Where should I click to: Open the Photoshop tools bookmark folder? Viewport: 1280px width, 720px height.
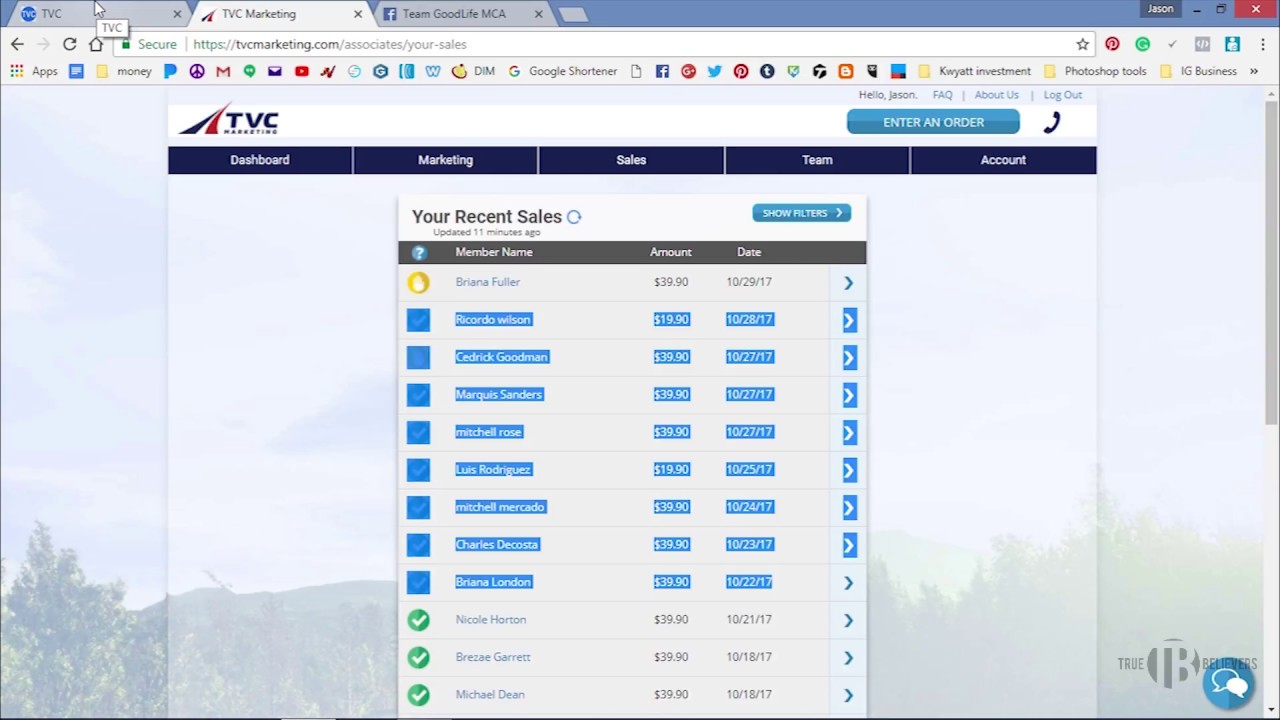coord(1095,71)
